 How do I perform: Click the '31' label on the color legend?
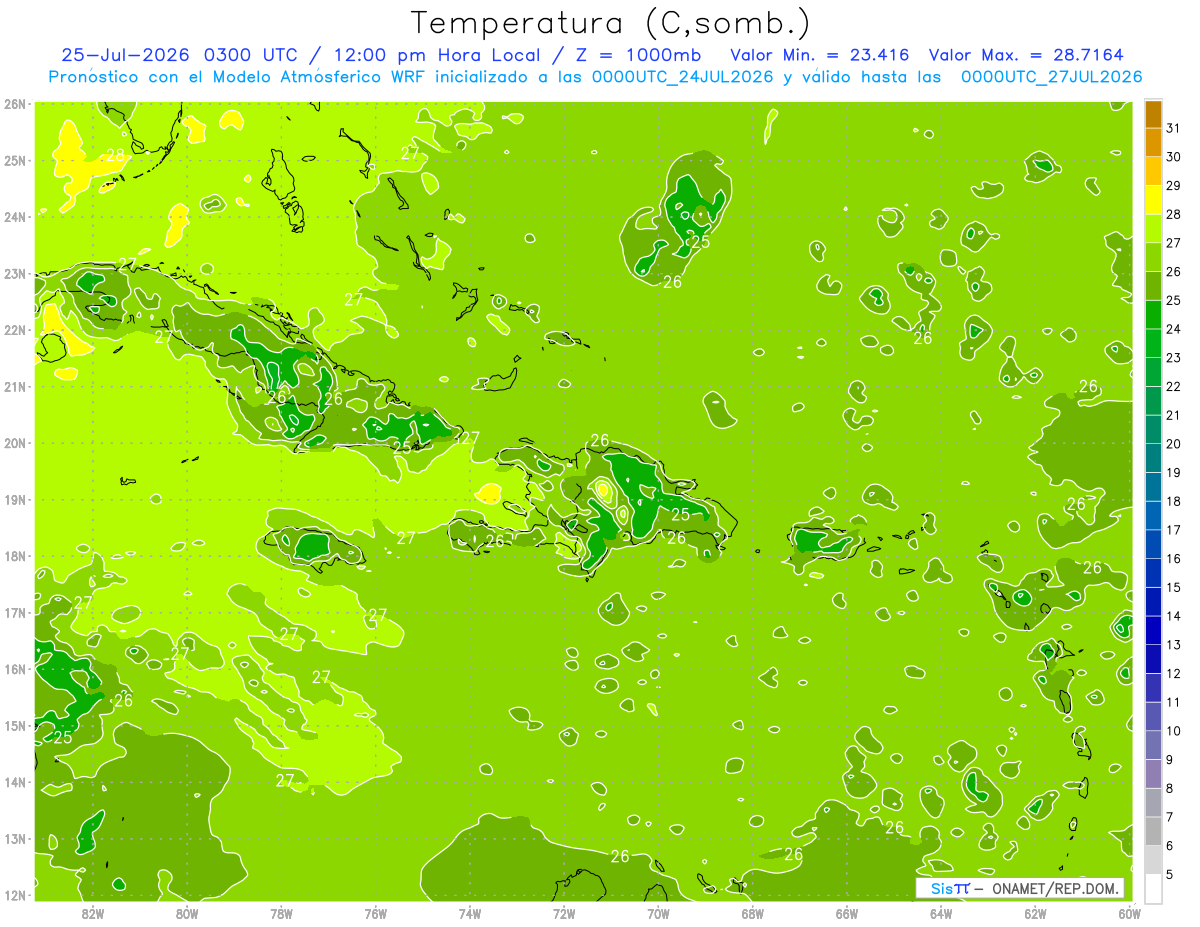pos(1173,129)
